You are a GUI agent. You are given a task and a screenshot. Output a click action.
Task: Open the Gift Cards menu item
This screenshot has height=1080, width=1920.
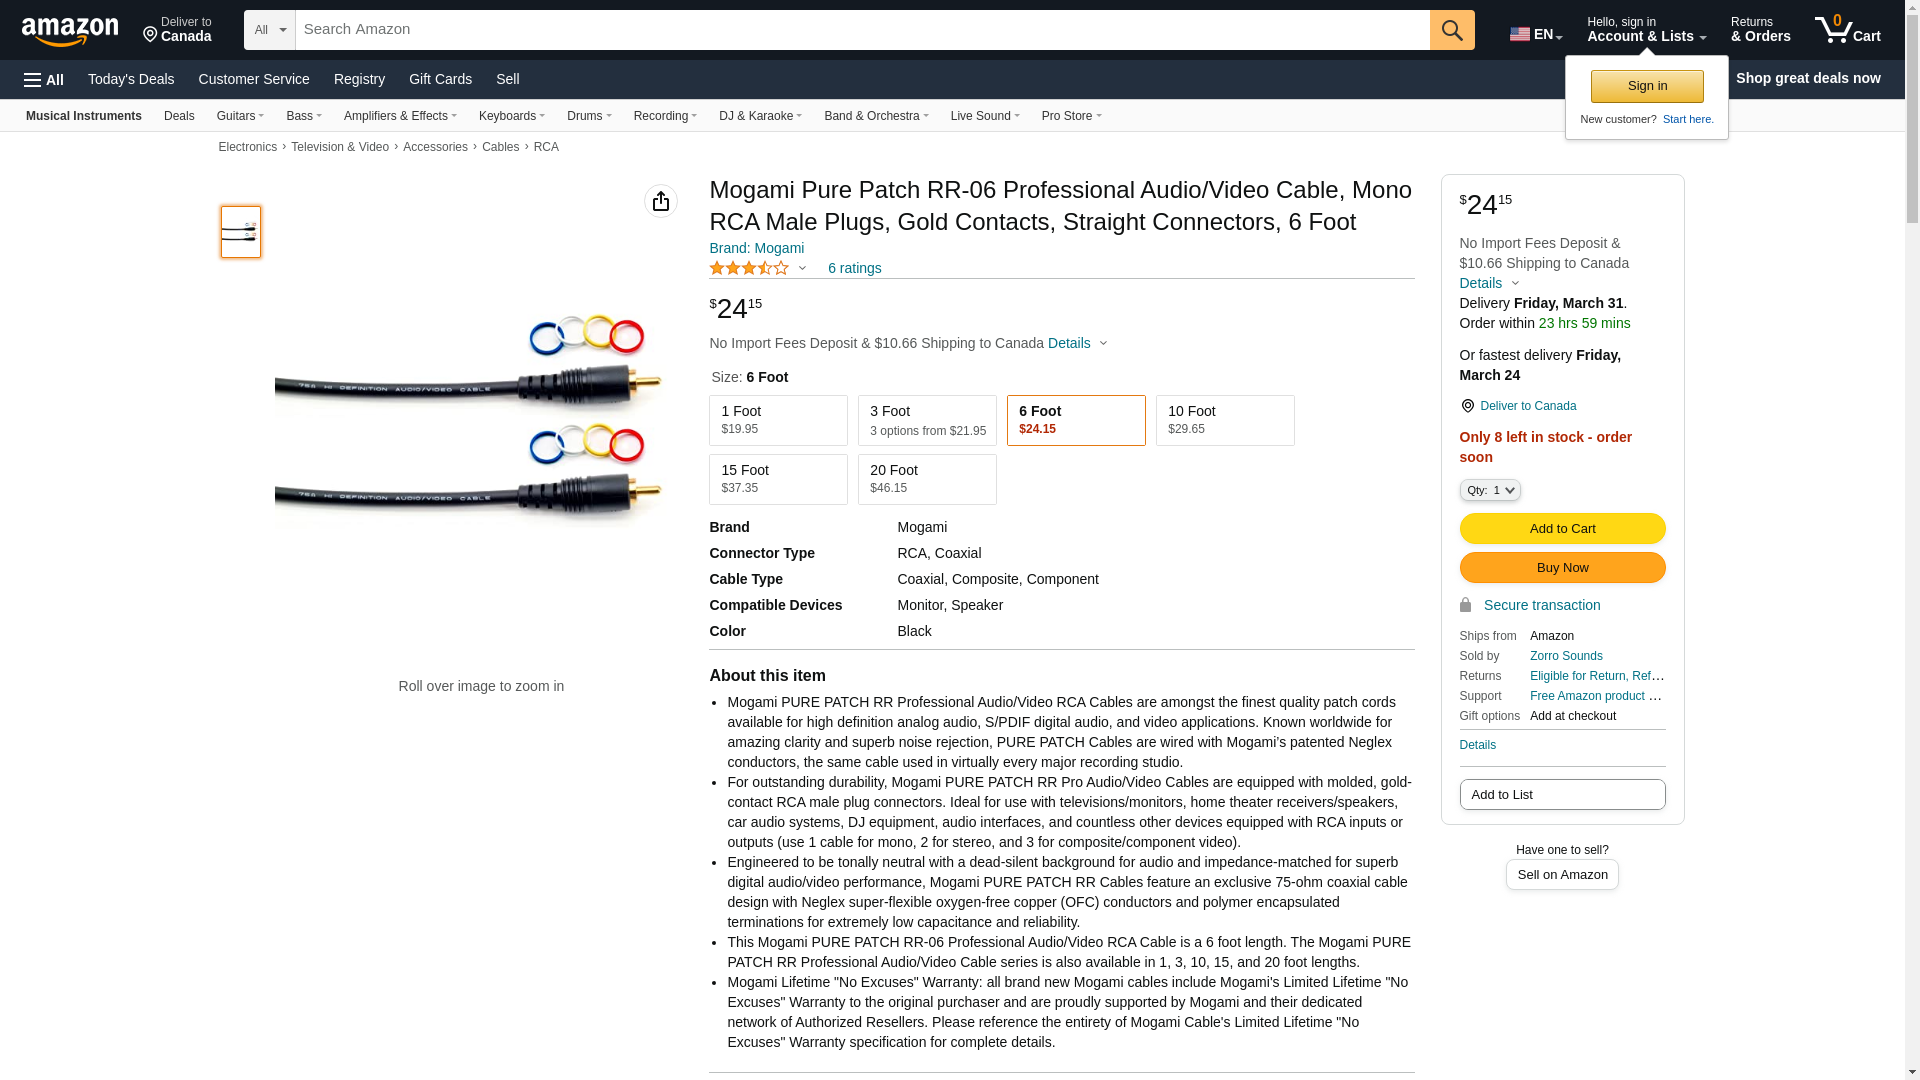(x=440, y=79)
